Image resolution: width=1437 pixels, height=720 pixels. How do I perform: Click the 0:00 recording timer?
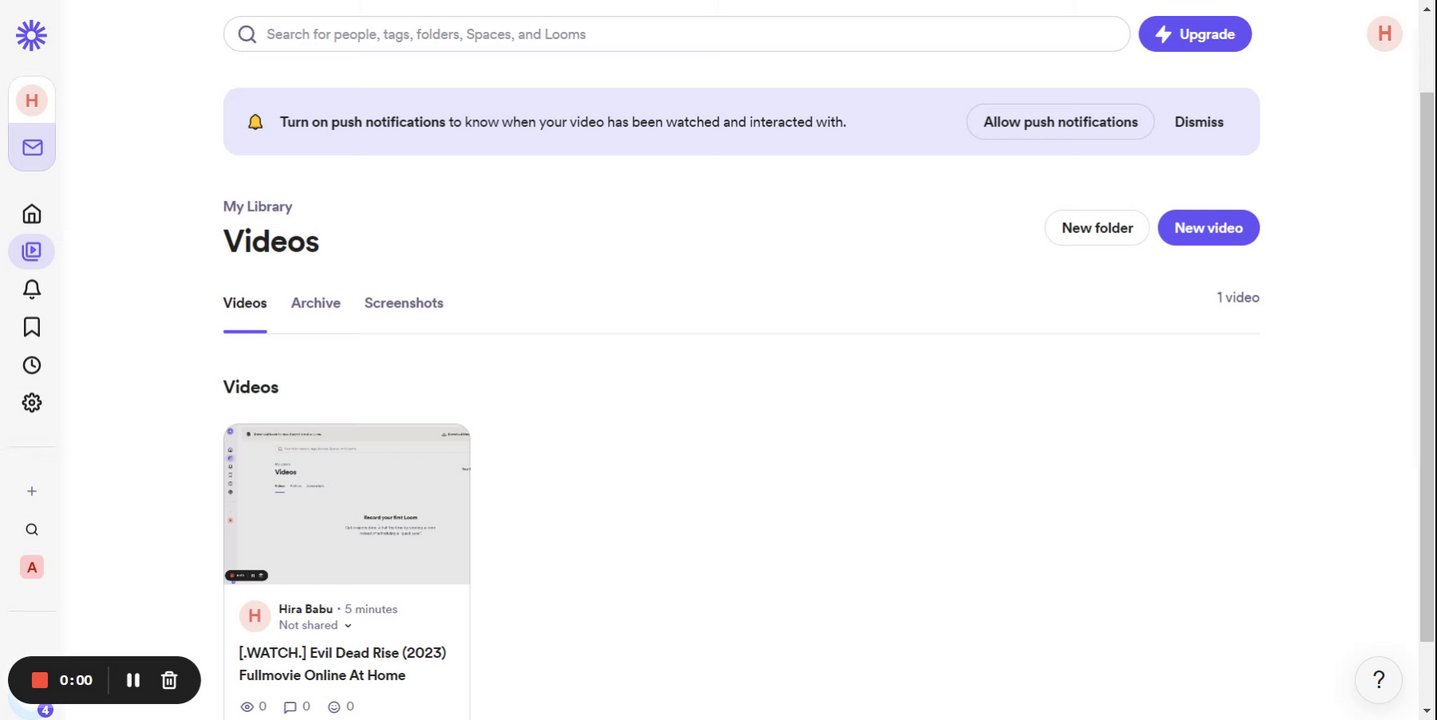click(x=76, y=680)
